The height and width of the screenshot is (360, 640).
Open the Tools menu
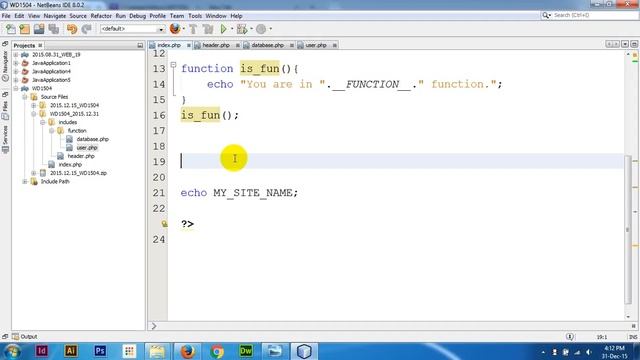[195, 16]
